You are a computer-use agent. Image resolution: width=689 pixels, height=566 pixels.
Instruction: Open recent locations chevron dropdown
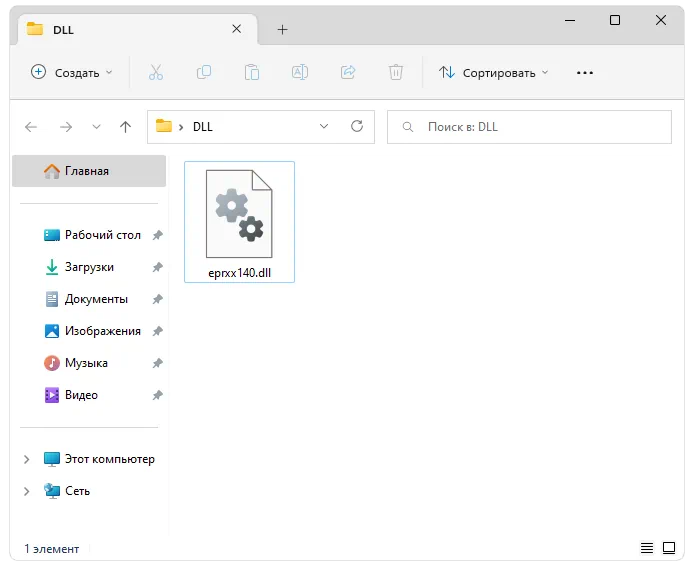[96, 127]
